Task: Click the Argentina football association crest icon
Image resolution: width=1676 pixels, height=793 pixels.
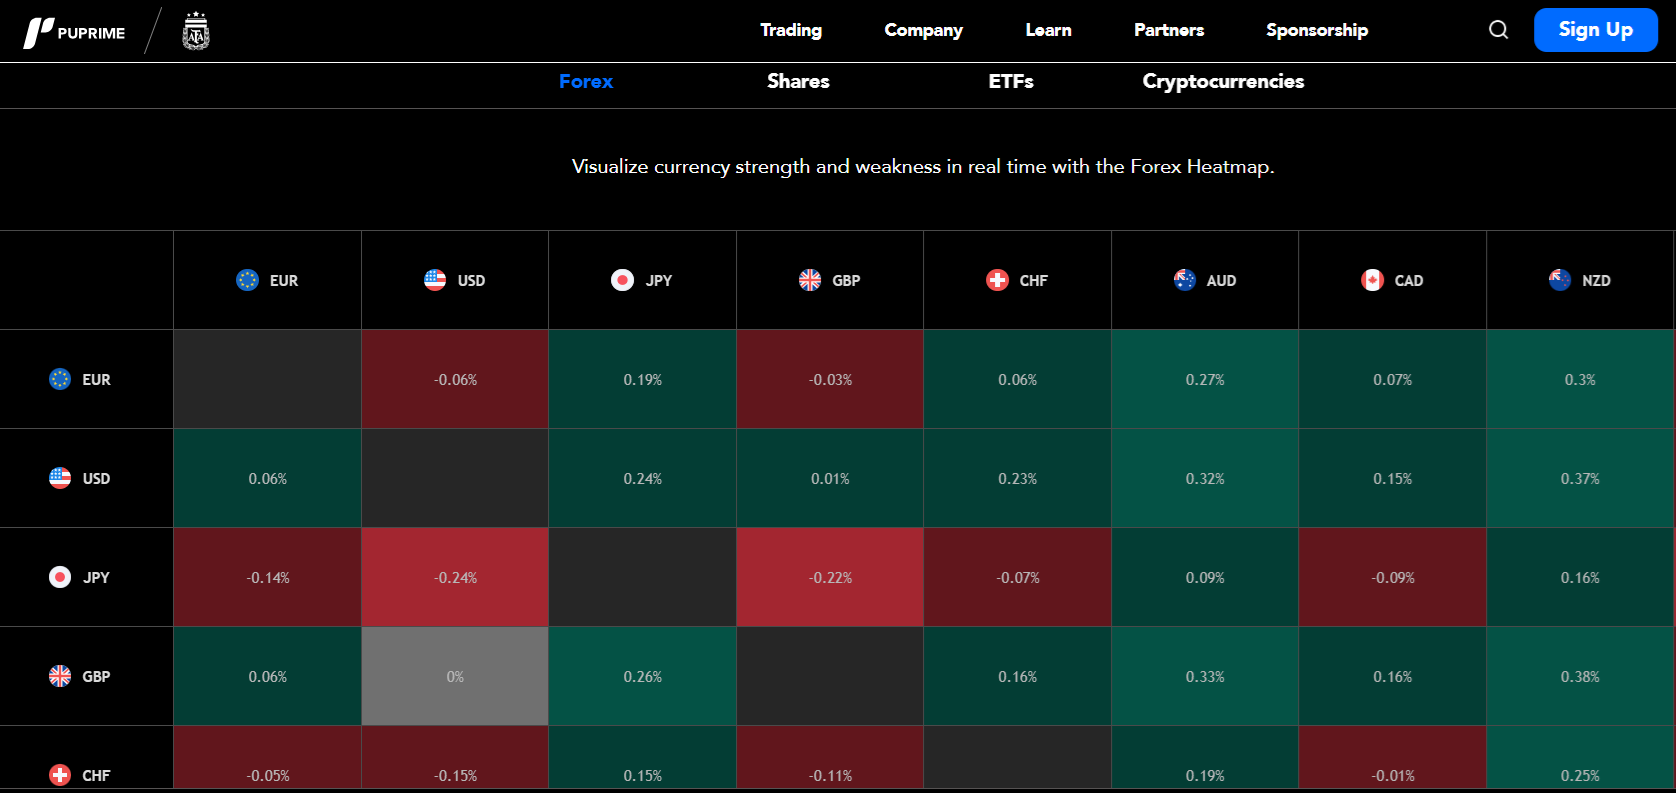Action: (196, 32)
